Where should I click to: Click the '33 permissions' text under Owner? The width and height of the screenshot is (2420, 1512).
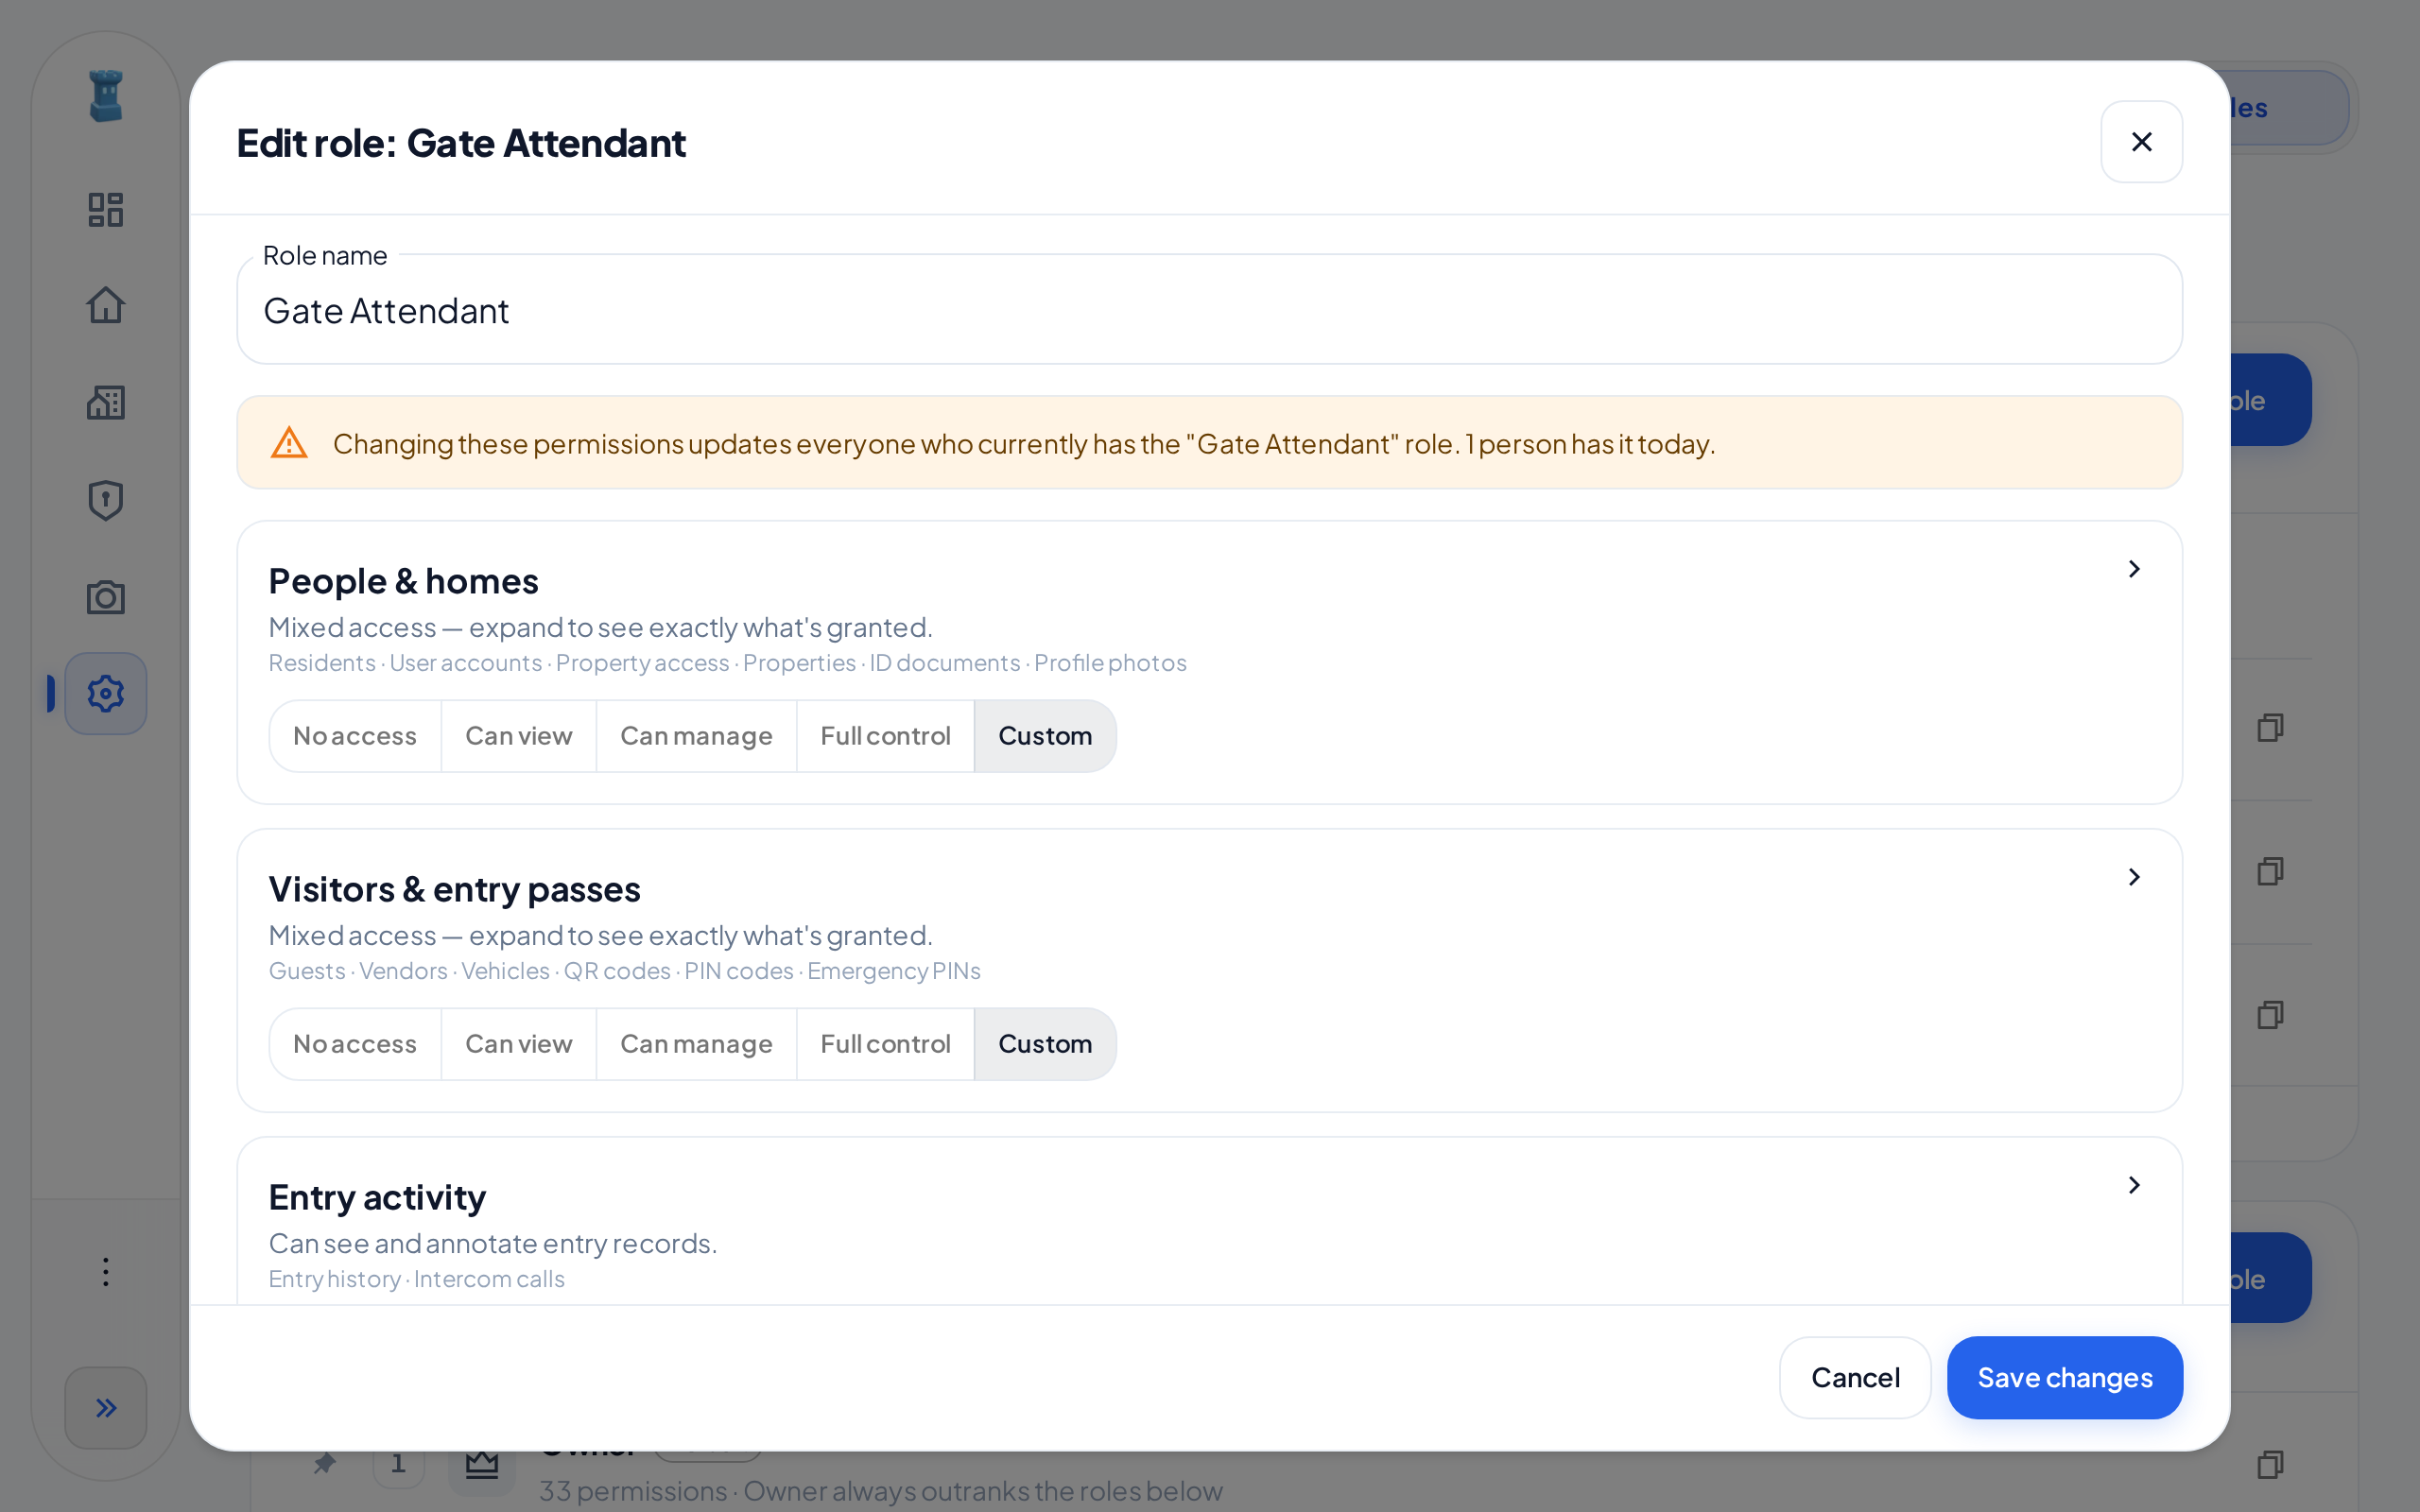coord(633,1491)
